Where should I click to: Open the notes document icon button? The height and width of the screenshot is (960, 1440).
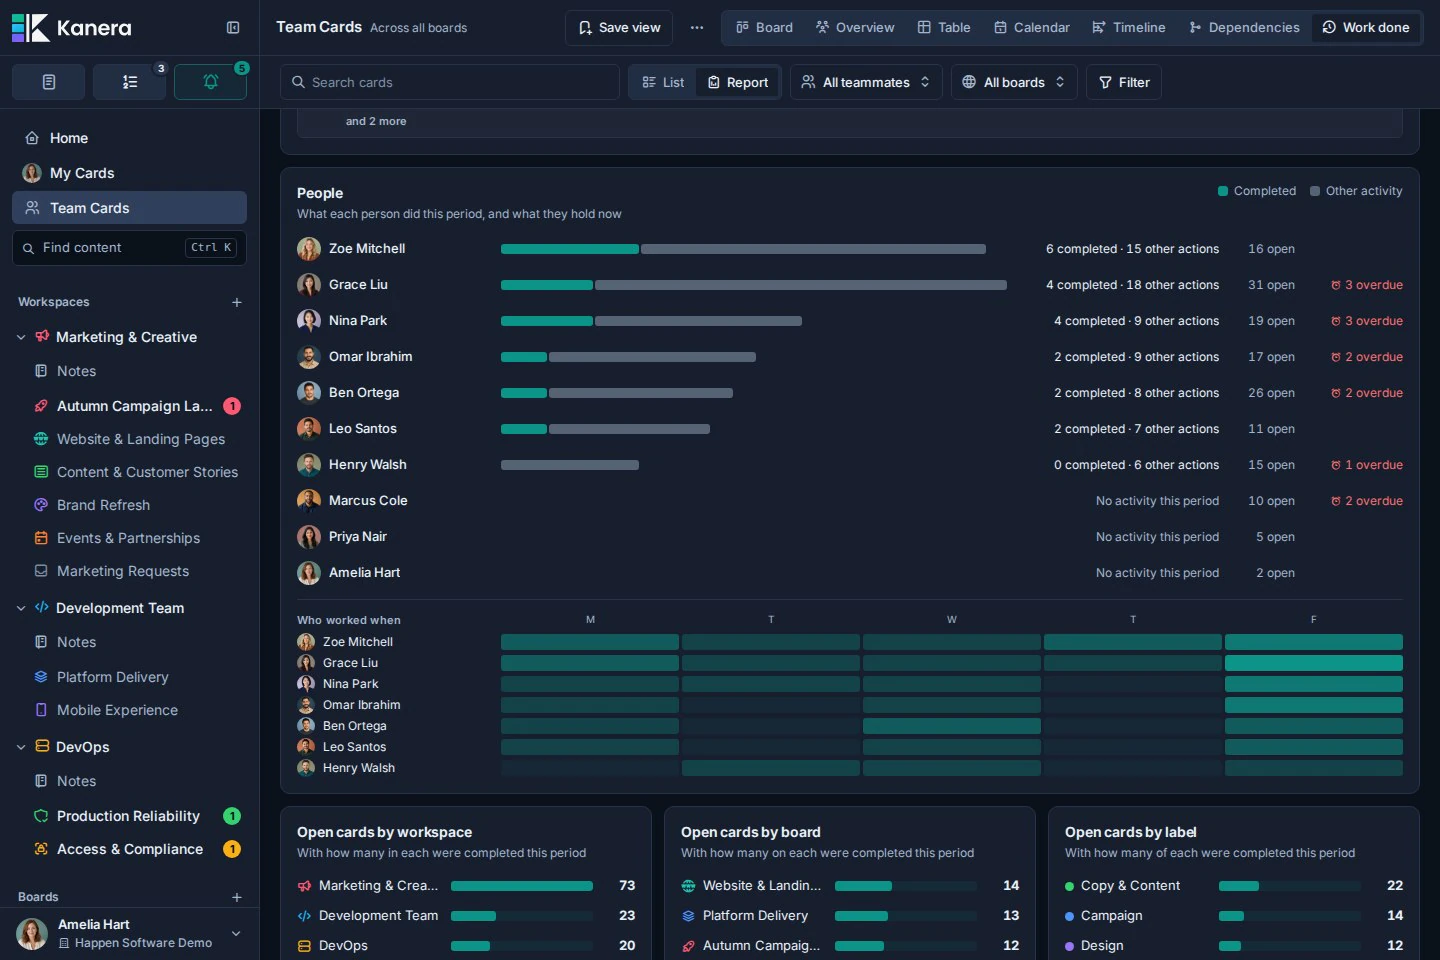pos(49,82)
